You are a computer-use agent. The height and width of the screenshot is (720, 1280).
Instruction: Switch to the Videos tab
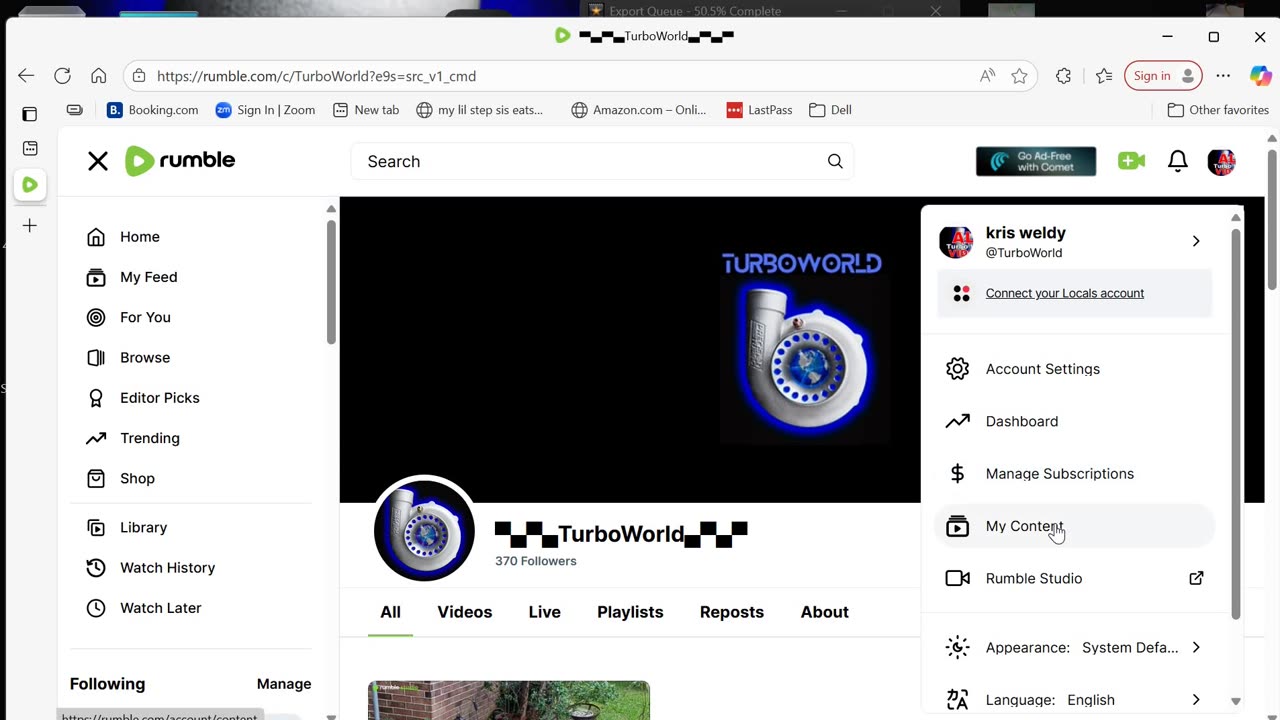click(465, 612)
